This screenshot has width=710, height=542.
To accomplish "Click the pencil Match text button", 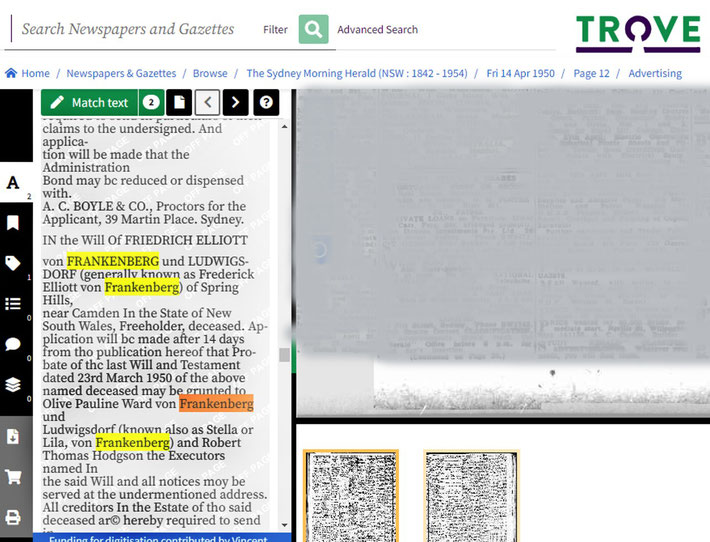I will [x=90, y=102].
